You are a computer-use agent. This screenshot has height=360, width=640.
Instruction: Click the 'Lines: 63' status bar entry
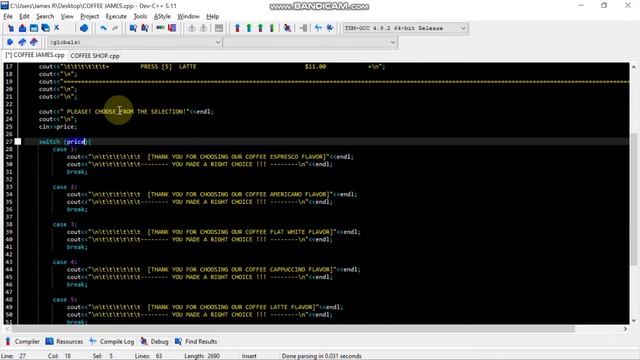(x=149, y=356)
